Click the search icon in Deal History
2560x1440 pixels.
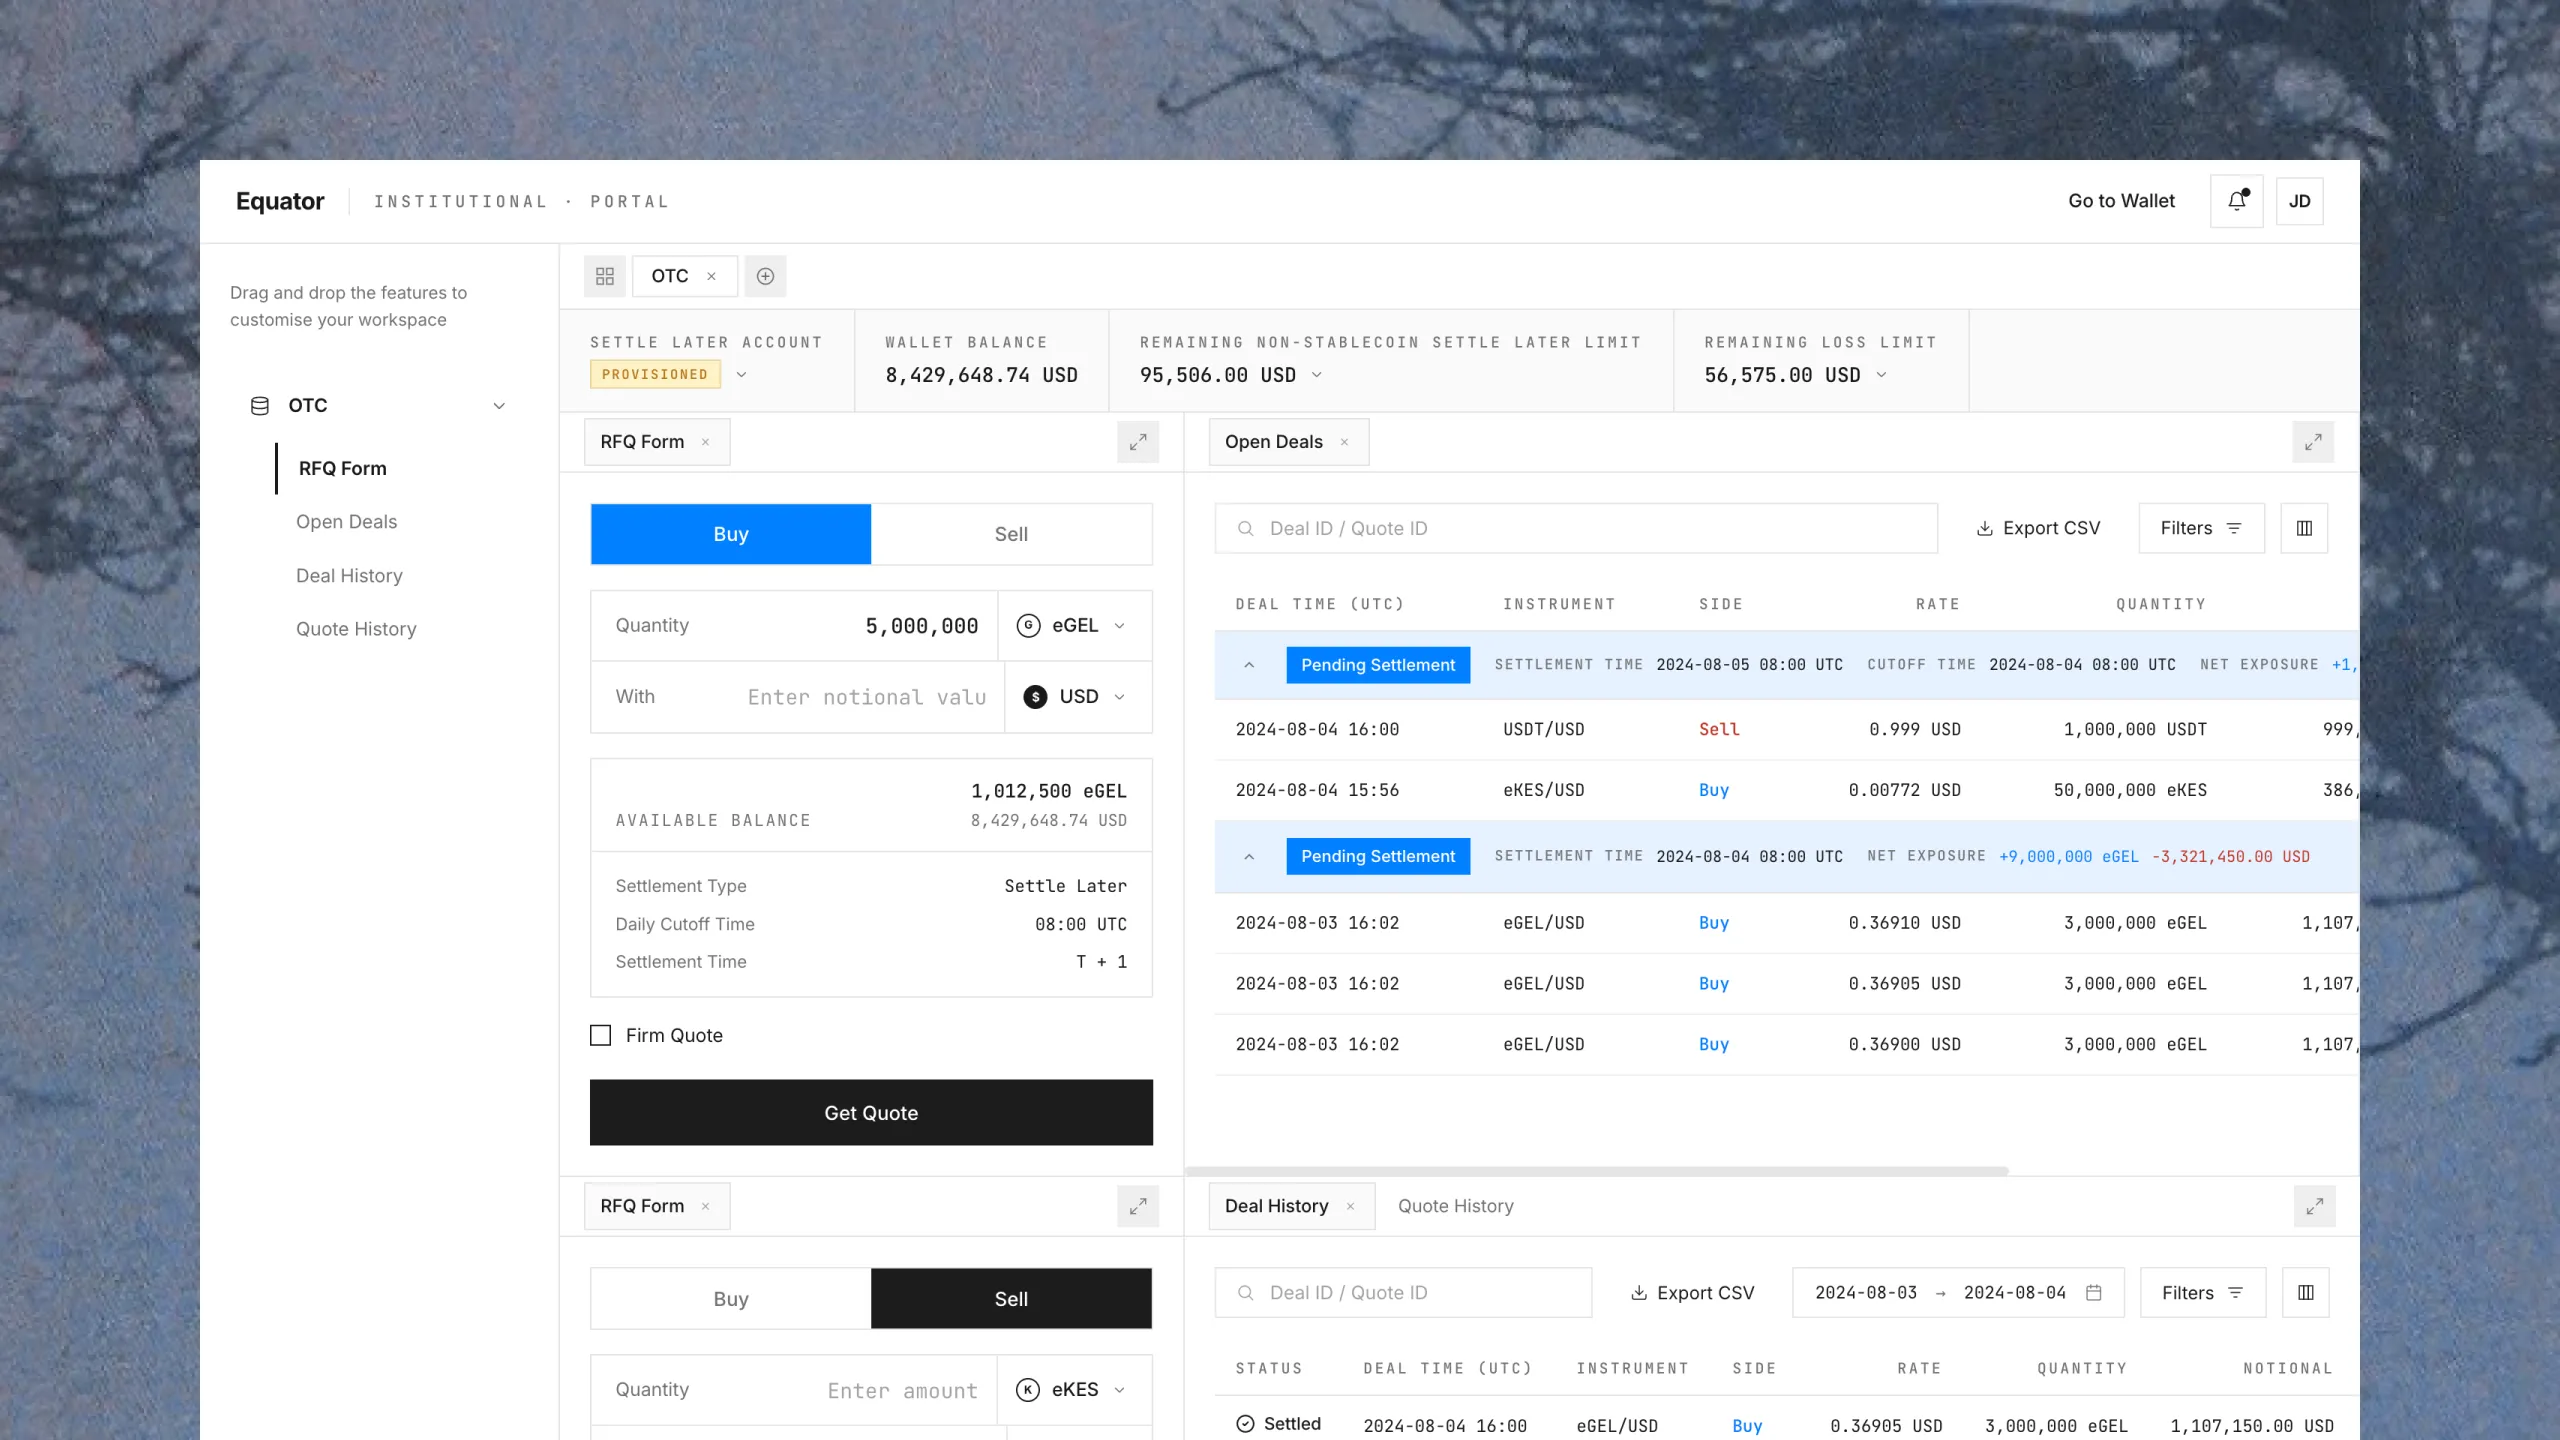point(1245,1293)
